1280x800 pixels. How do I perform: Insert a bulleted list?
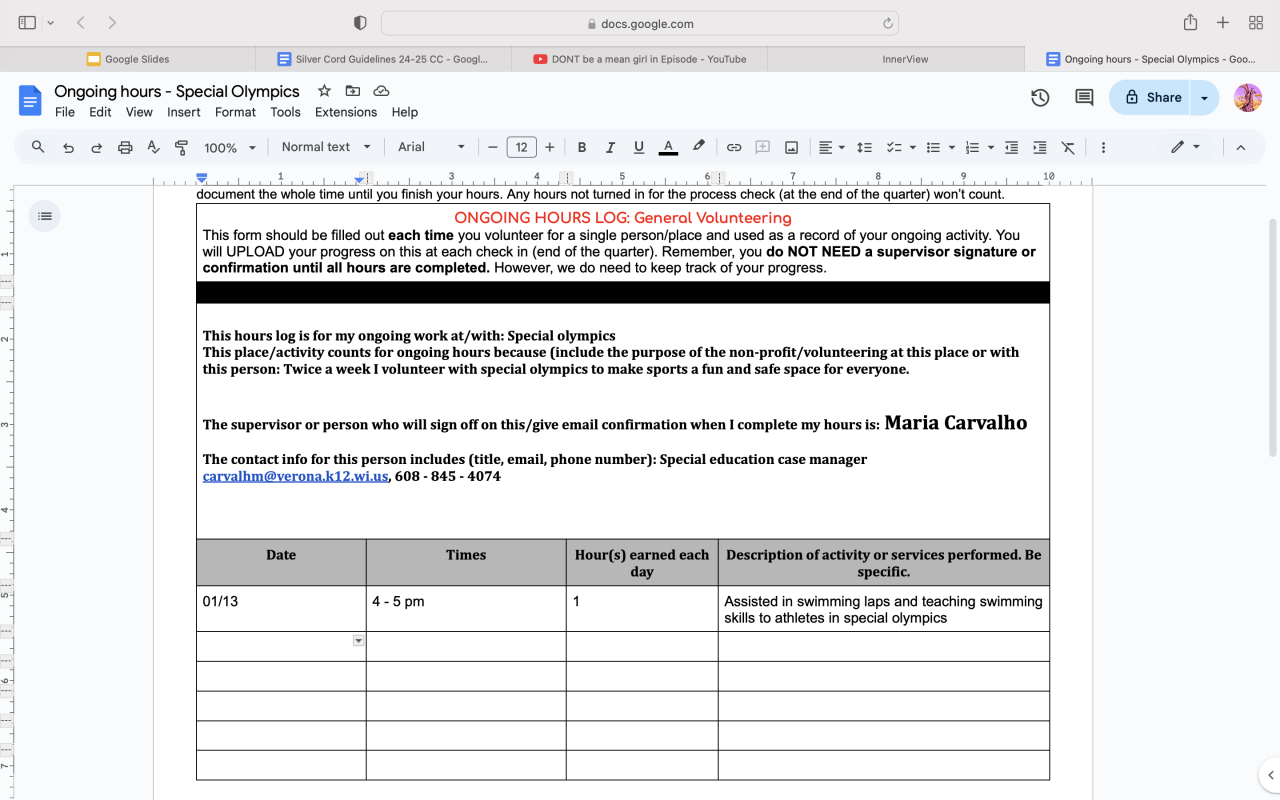click(933, 147)
